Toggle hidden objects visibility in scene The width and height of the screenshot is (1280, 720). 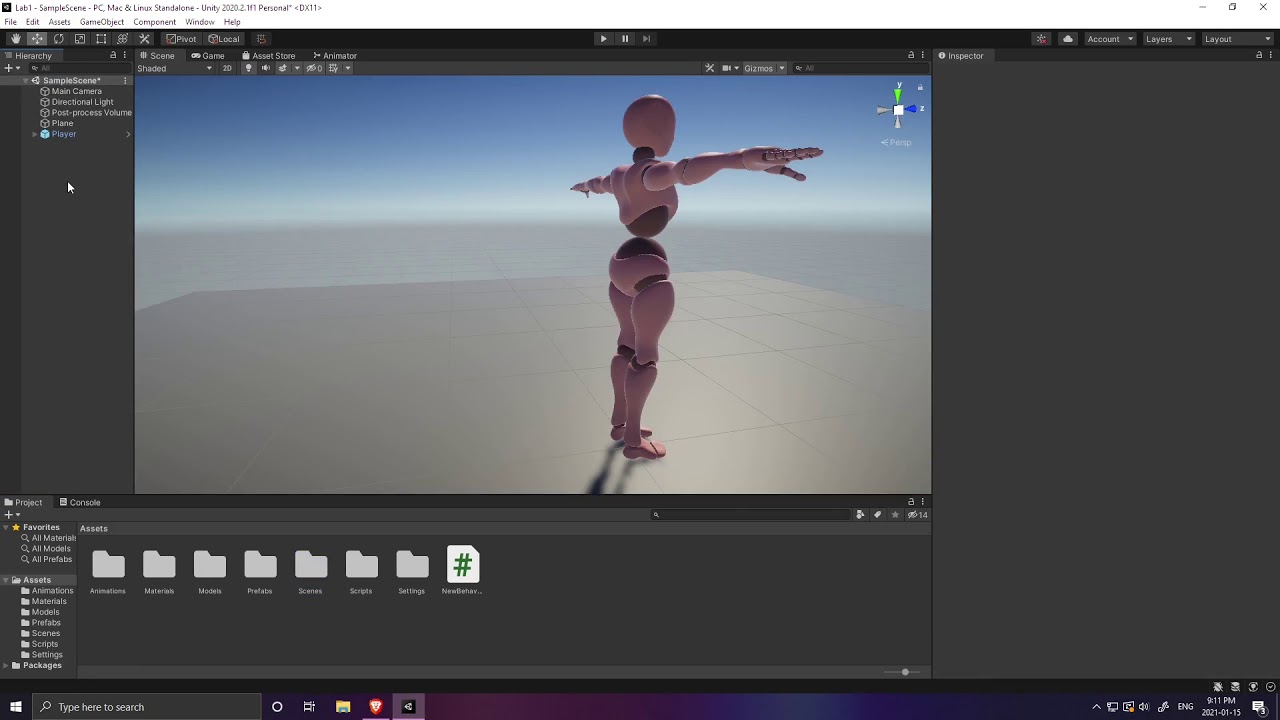[314, 68]
